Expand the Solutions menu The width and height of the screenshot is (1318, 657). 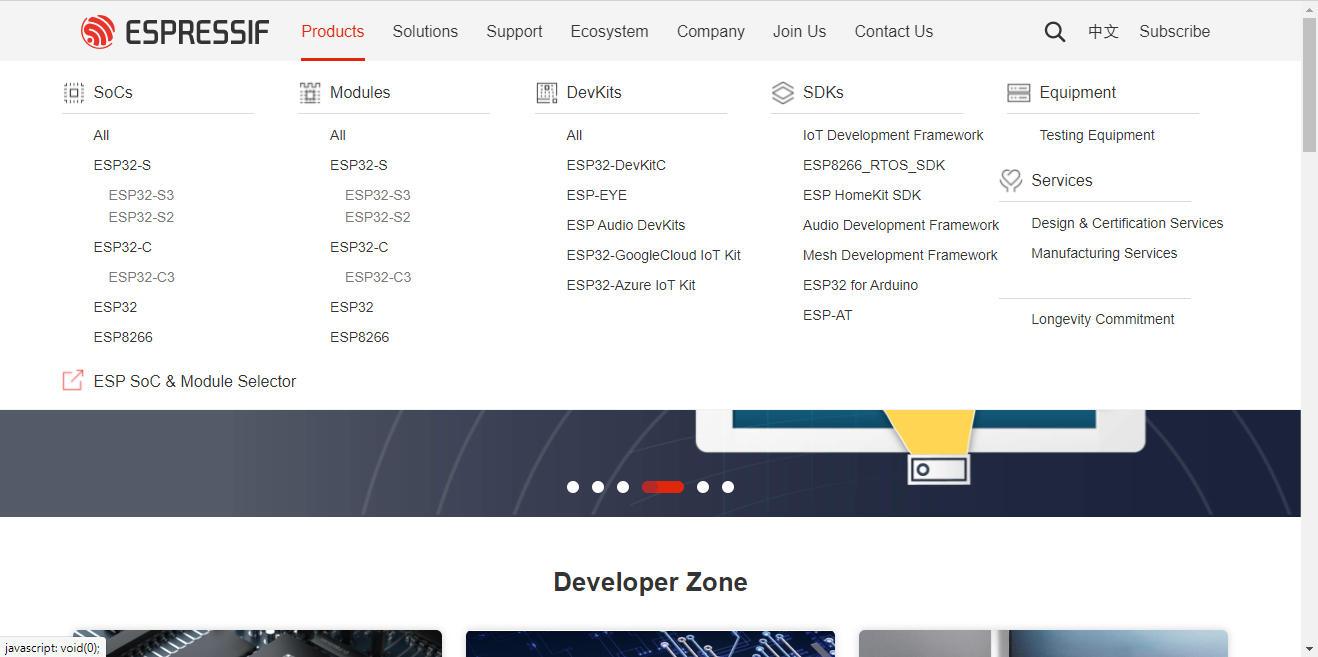pos(425,31)
